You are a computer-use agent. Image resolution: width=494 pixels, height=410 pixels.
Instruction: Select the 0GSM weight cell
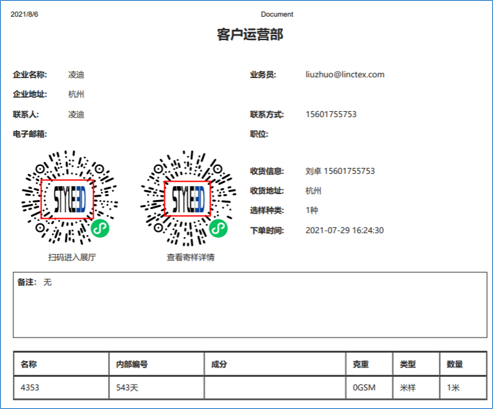coord(369,388)
